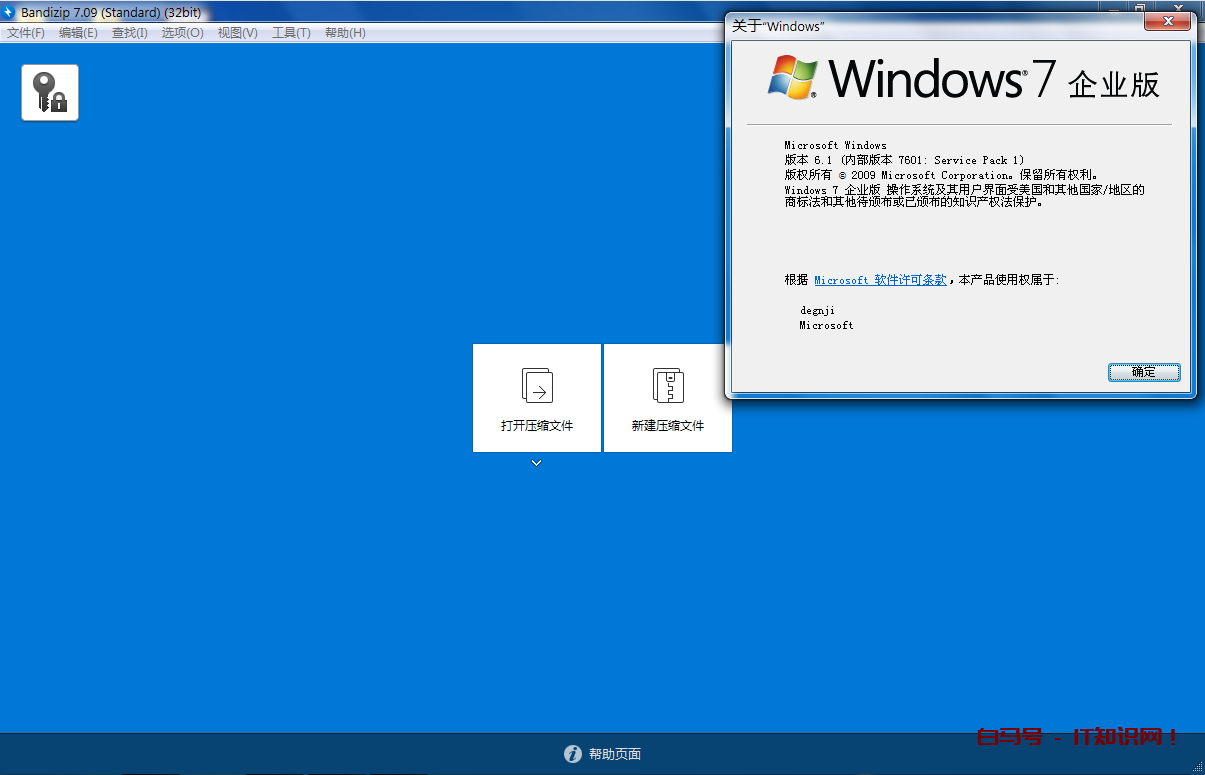1205x775 pixels.
Task: Show the 工具(T) menu
Action: point(291,33)
